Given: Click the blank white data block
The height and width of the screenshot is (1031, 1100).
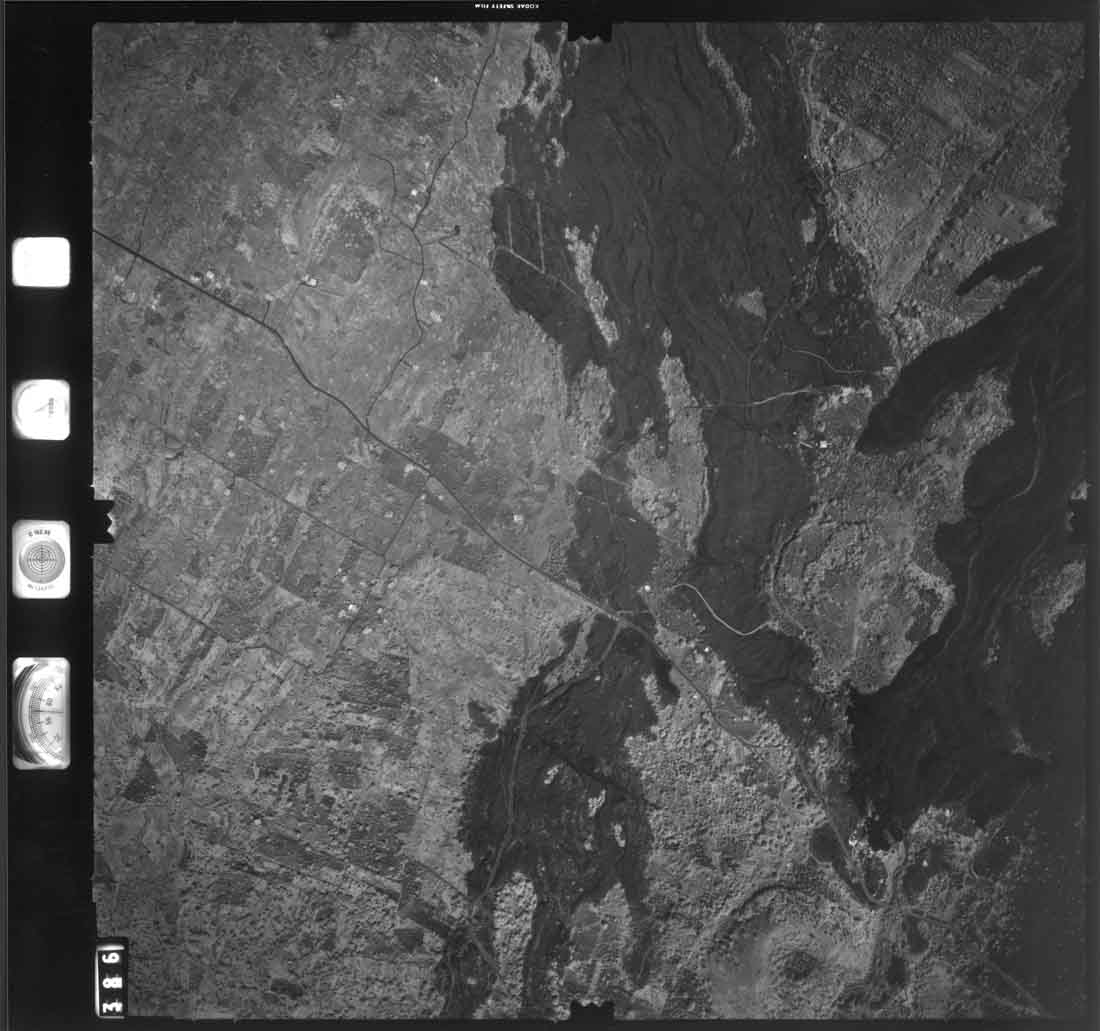Looking at the screenshot, I should [x=41, y=262].
